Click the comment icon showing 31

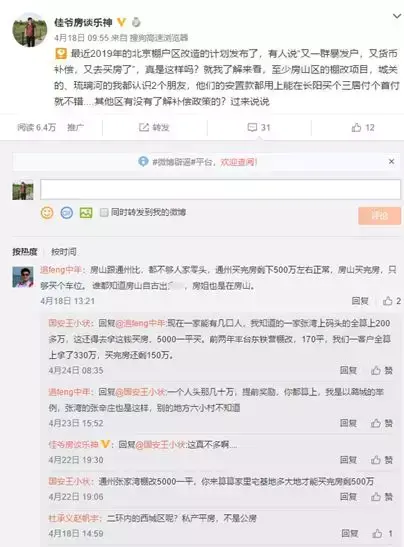[252, 127]
